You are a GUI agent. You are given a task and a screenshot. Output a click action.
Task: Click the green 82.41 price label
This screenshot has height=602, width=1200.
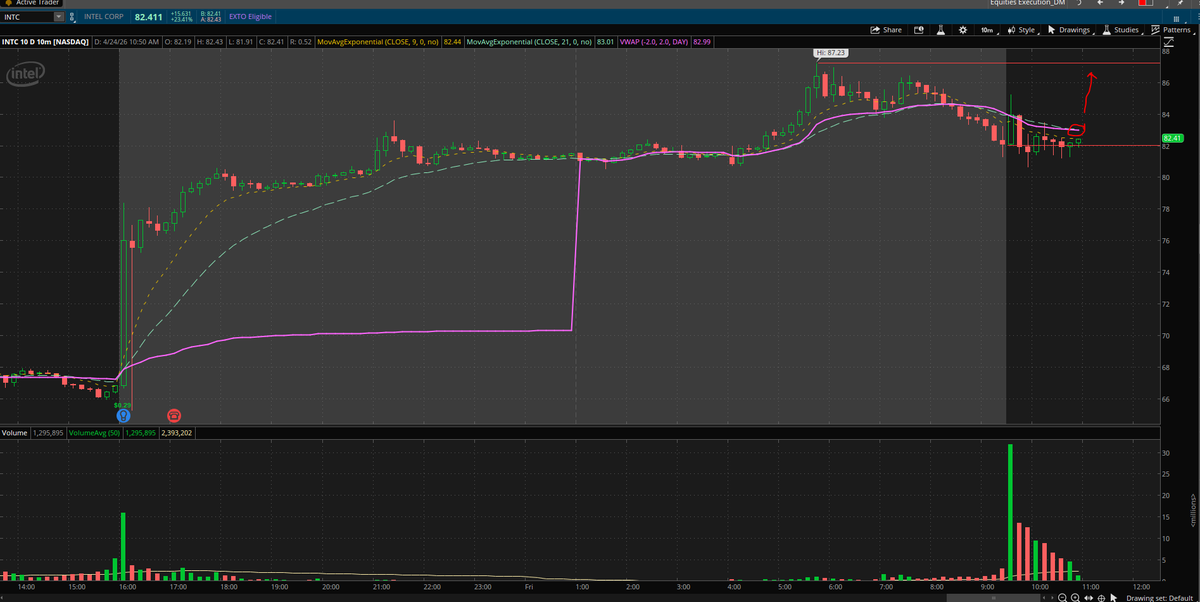point(1173,138)
